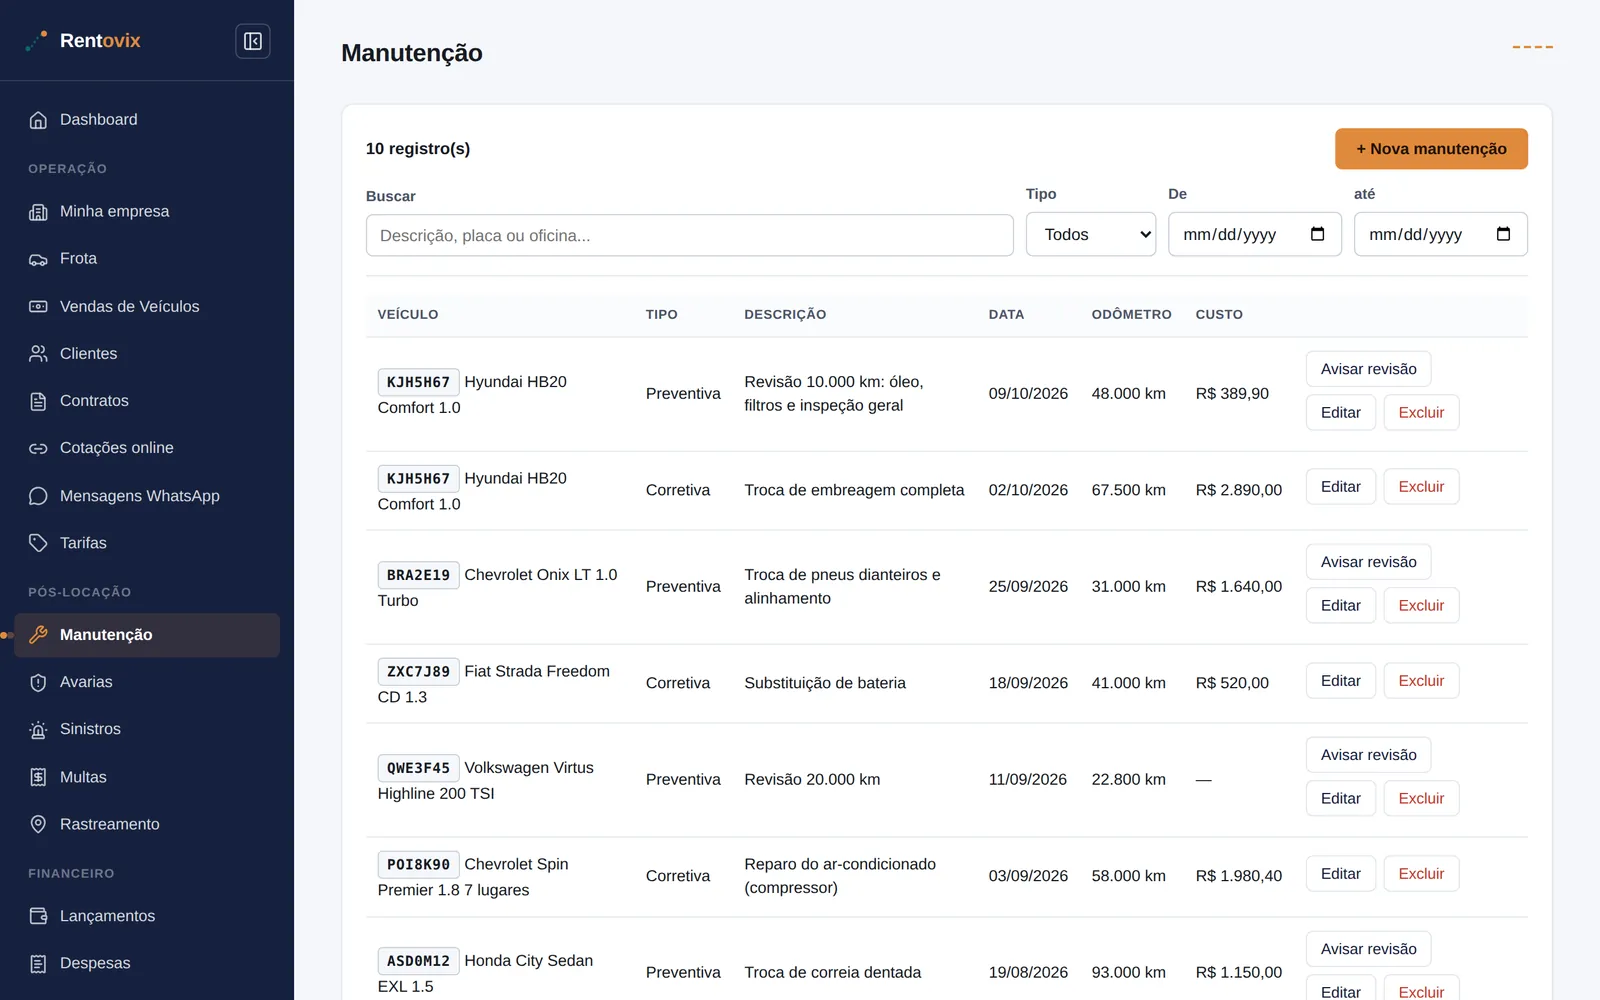Click the Avarias shield icon
Screen dimensions: 1600x1000
click(38, 682)
